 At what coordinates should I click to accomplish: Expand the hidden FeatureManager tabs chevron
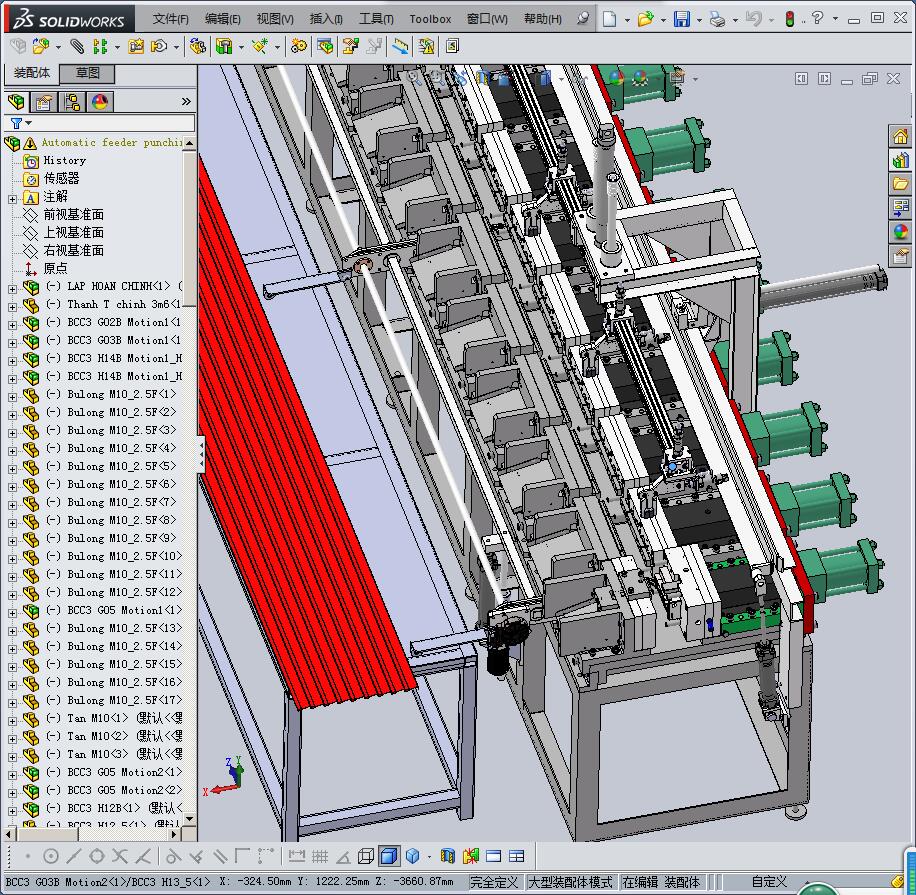186,102
